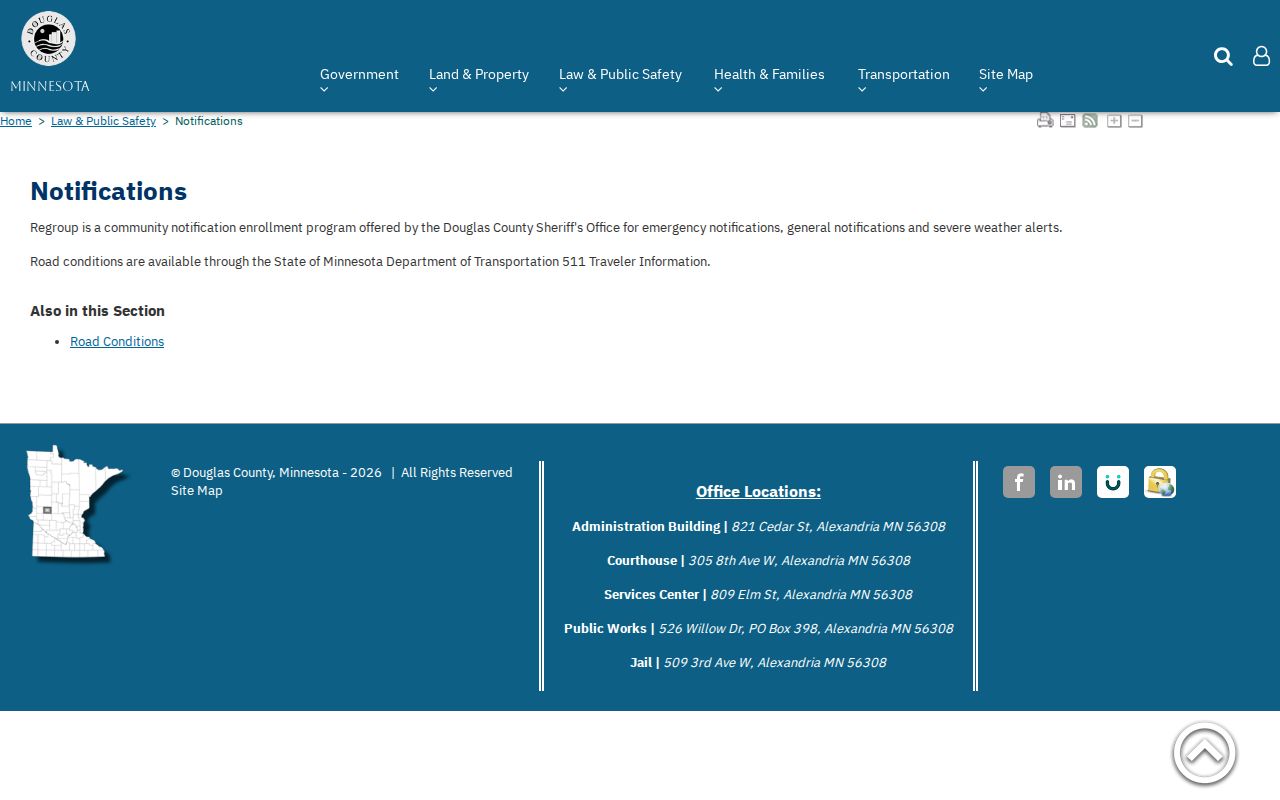Print this page with the printer icon
Screen dimensions: 1280x800
pos(1045,121)
